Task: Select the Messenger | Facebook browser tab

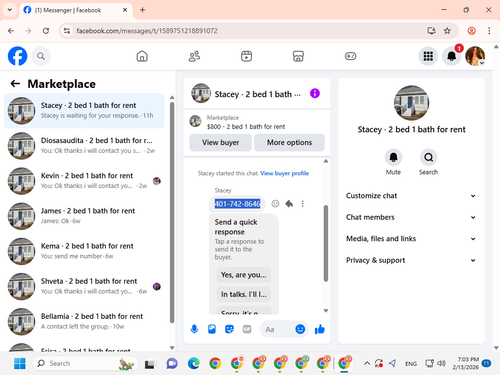Action: click(75, 10)
